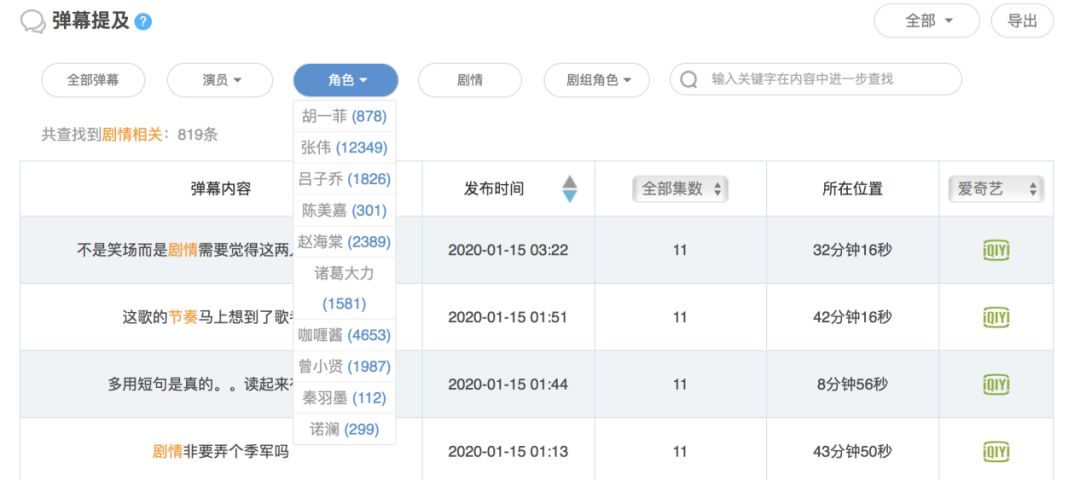This screenshot has height=480, width=1080.
Task: Choose 诸葛大力 (1581) from the role list
Action: click(x=344, y=289)
